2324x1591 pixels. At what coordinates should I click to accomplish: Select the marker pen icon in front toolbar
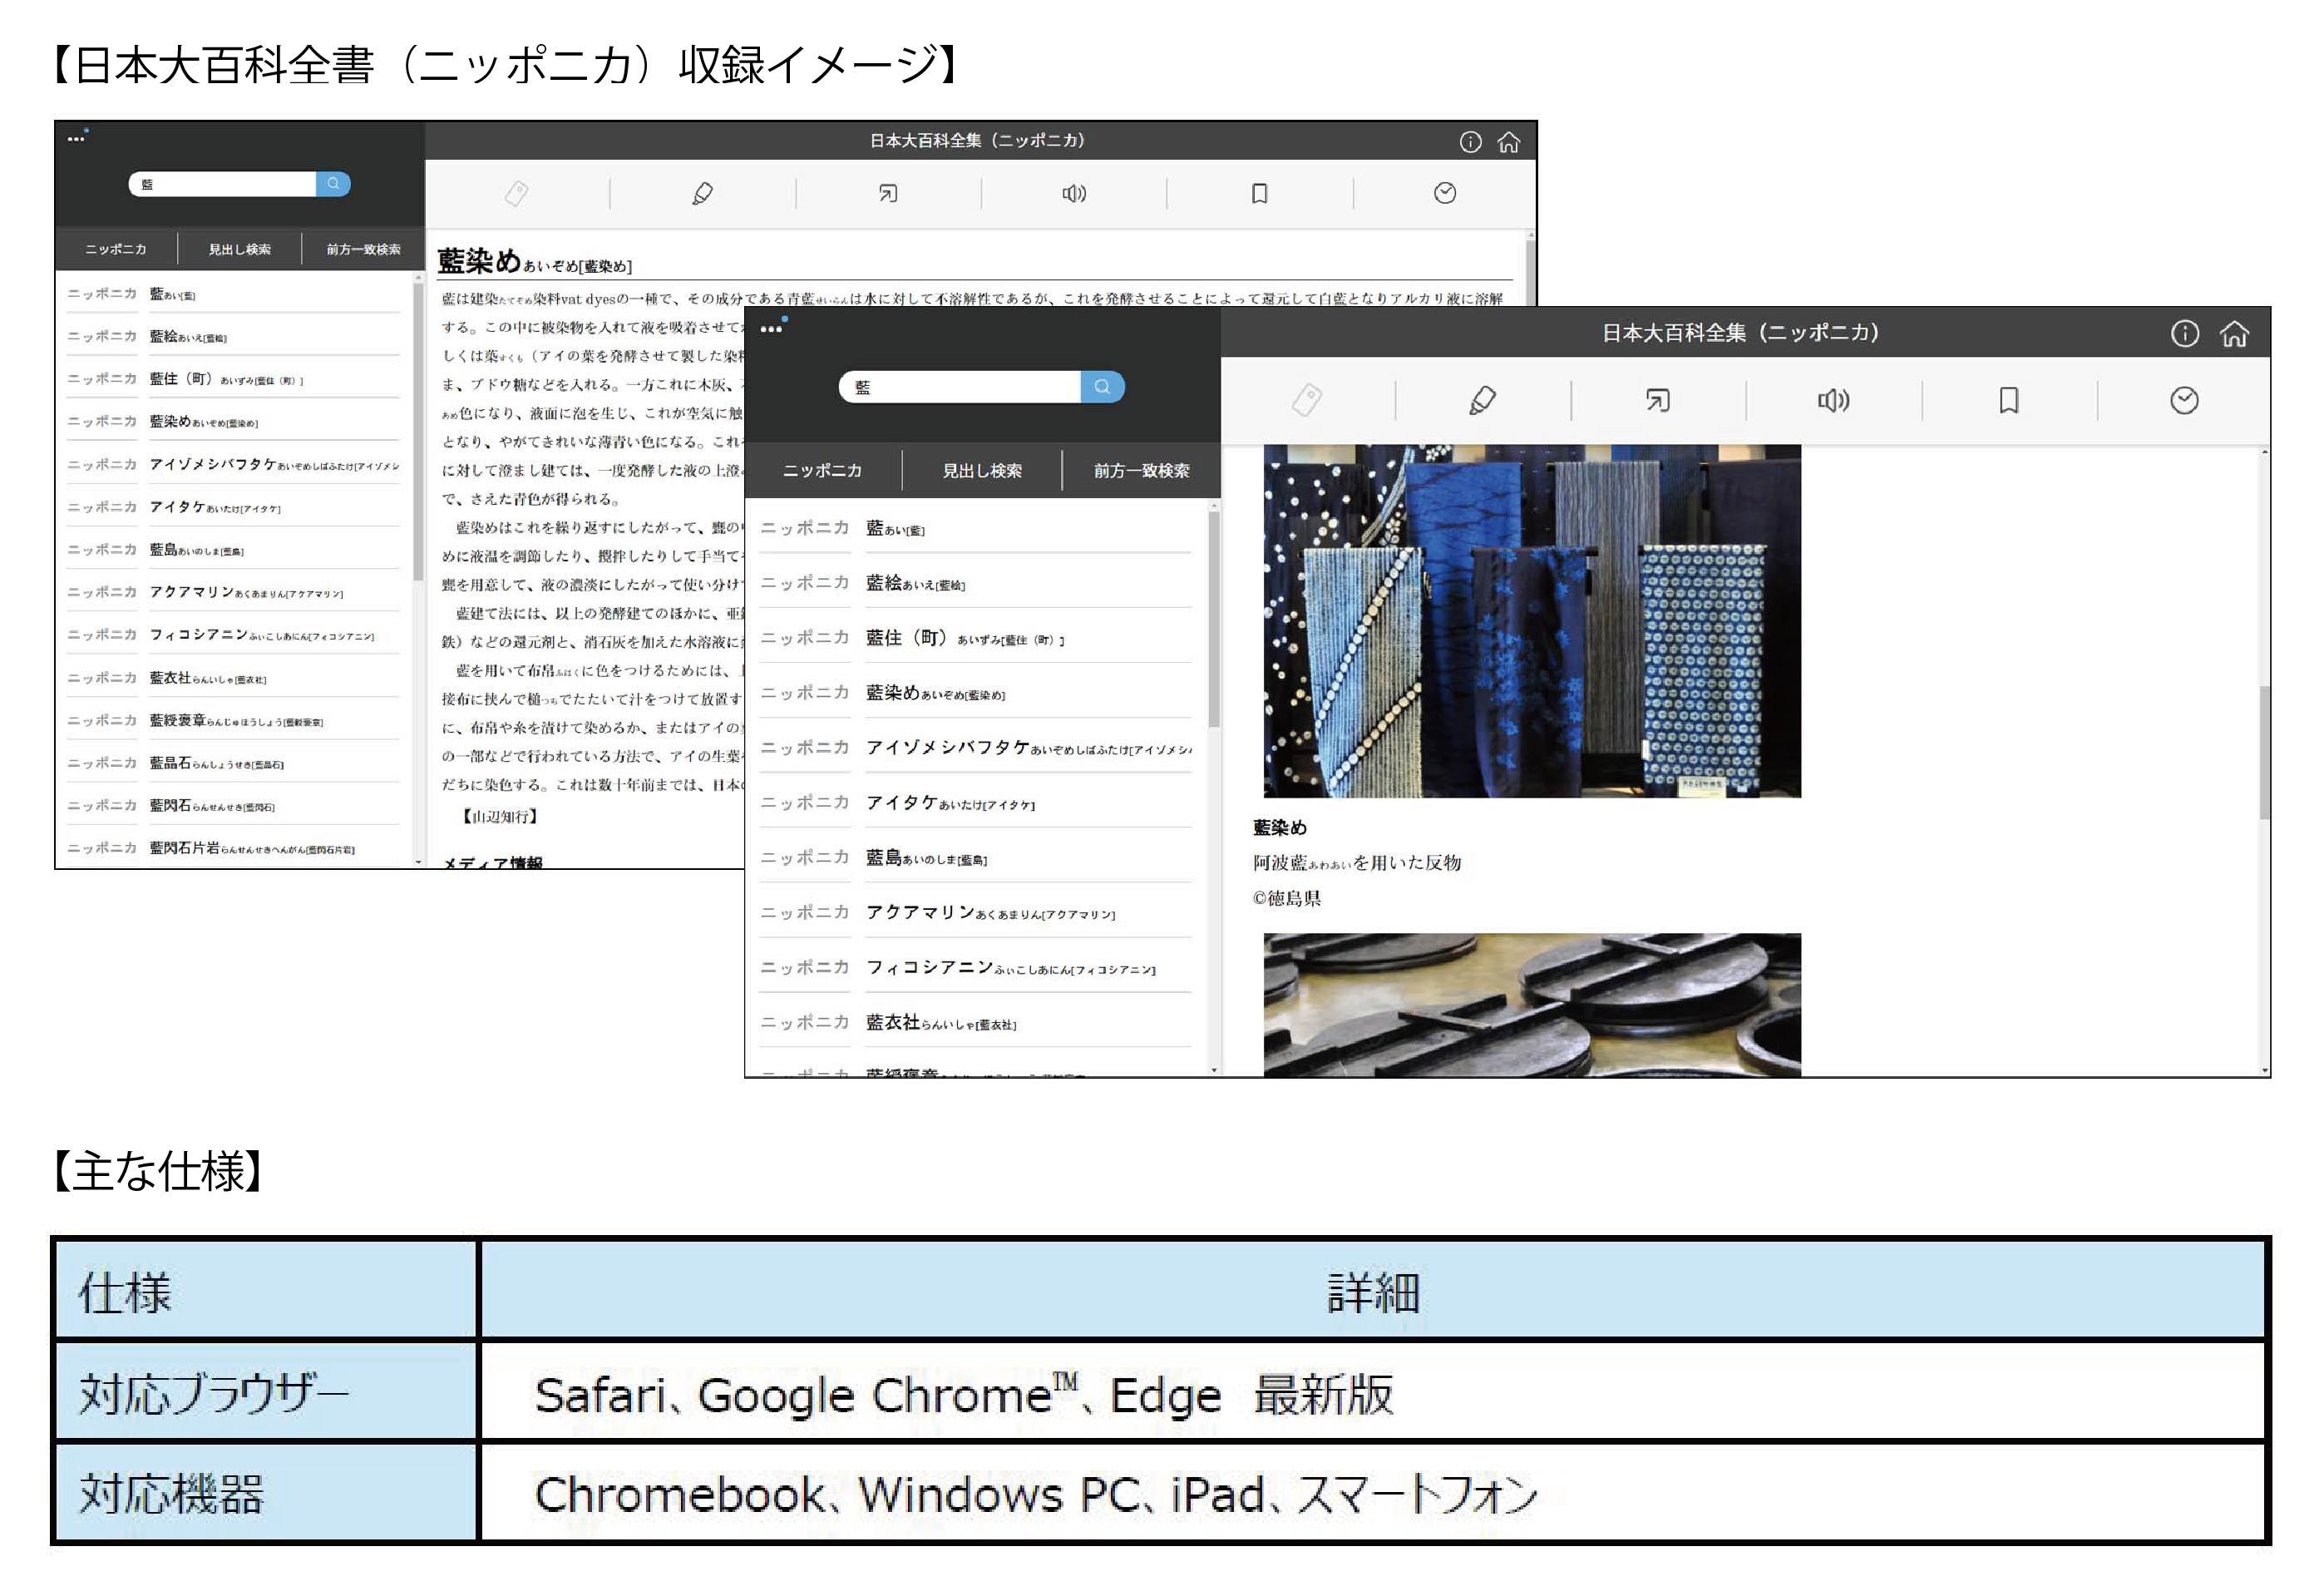coord(1482,401)
